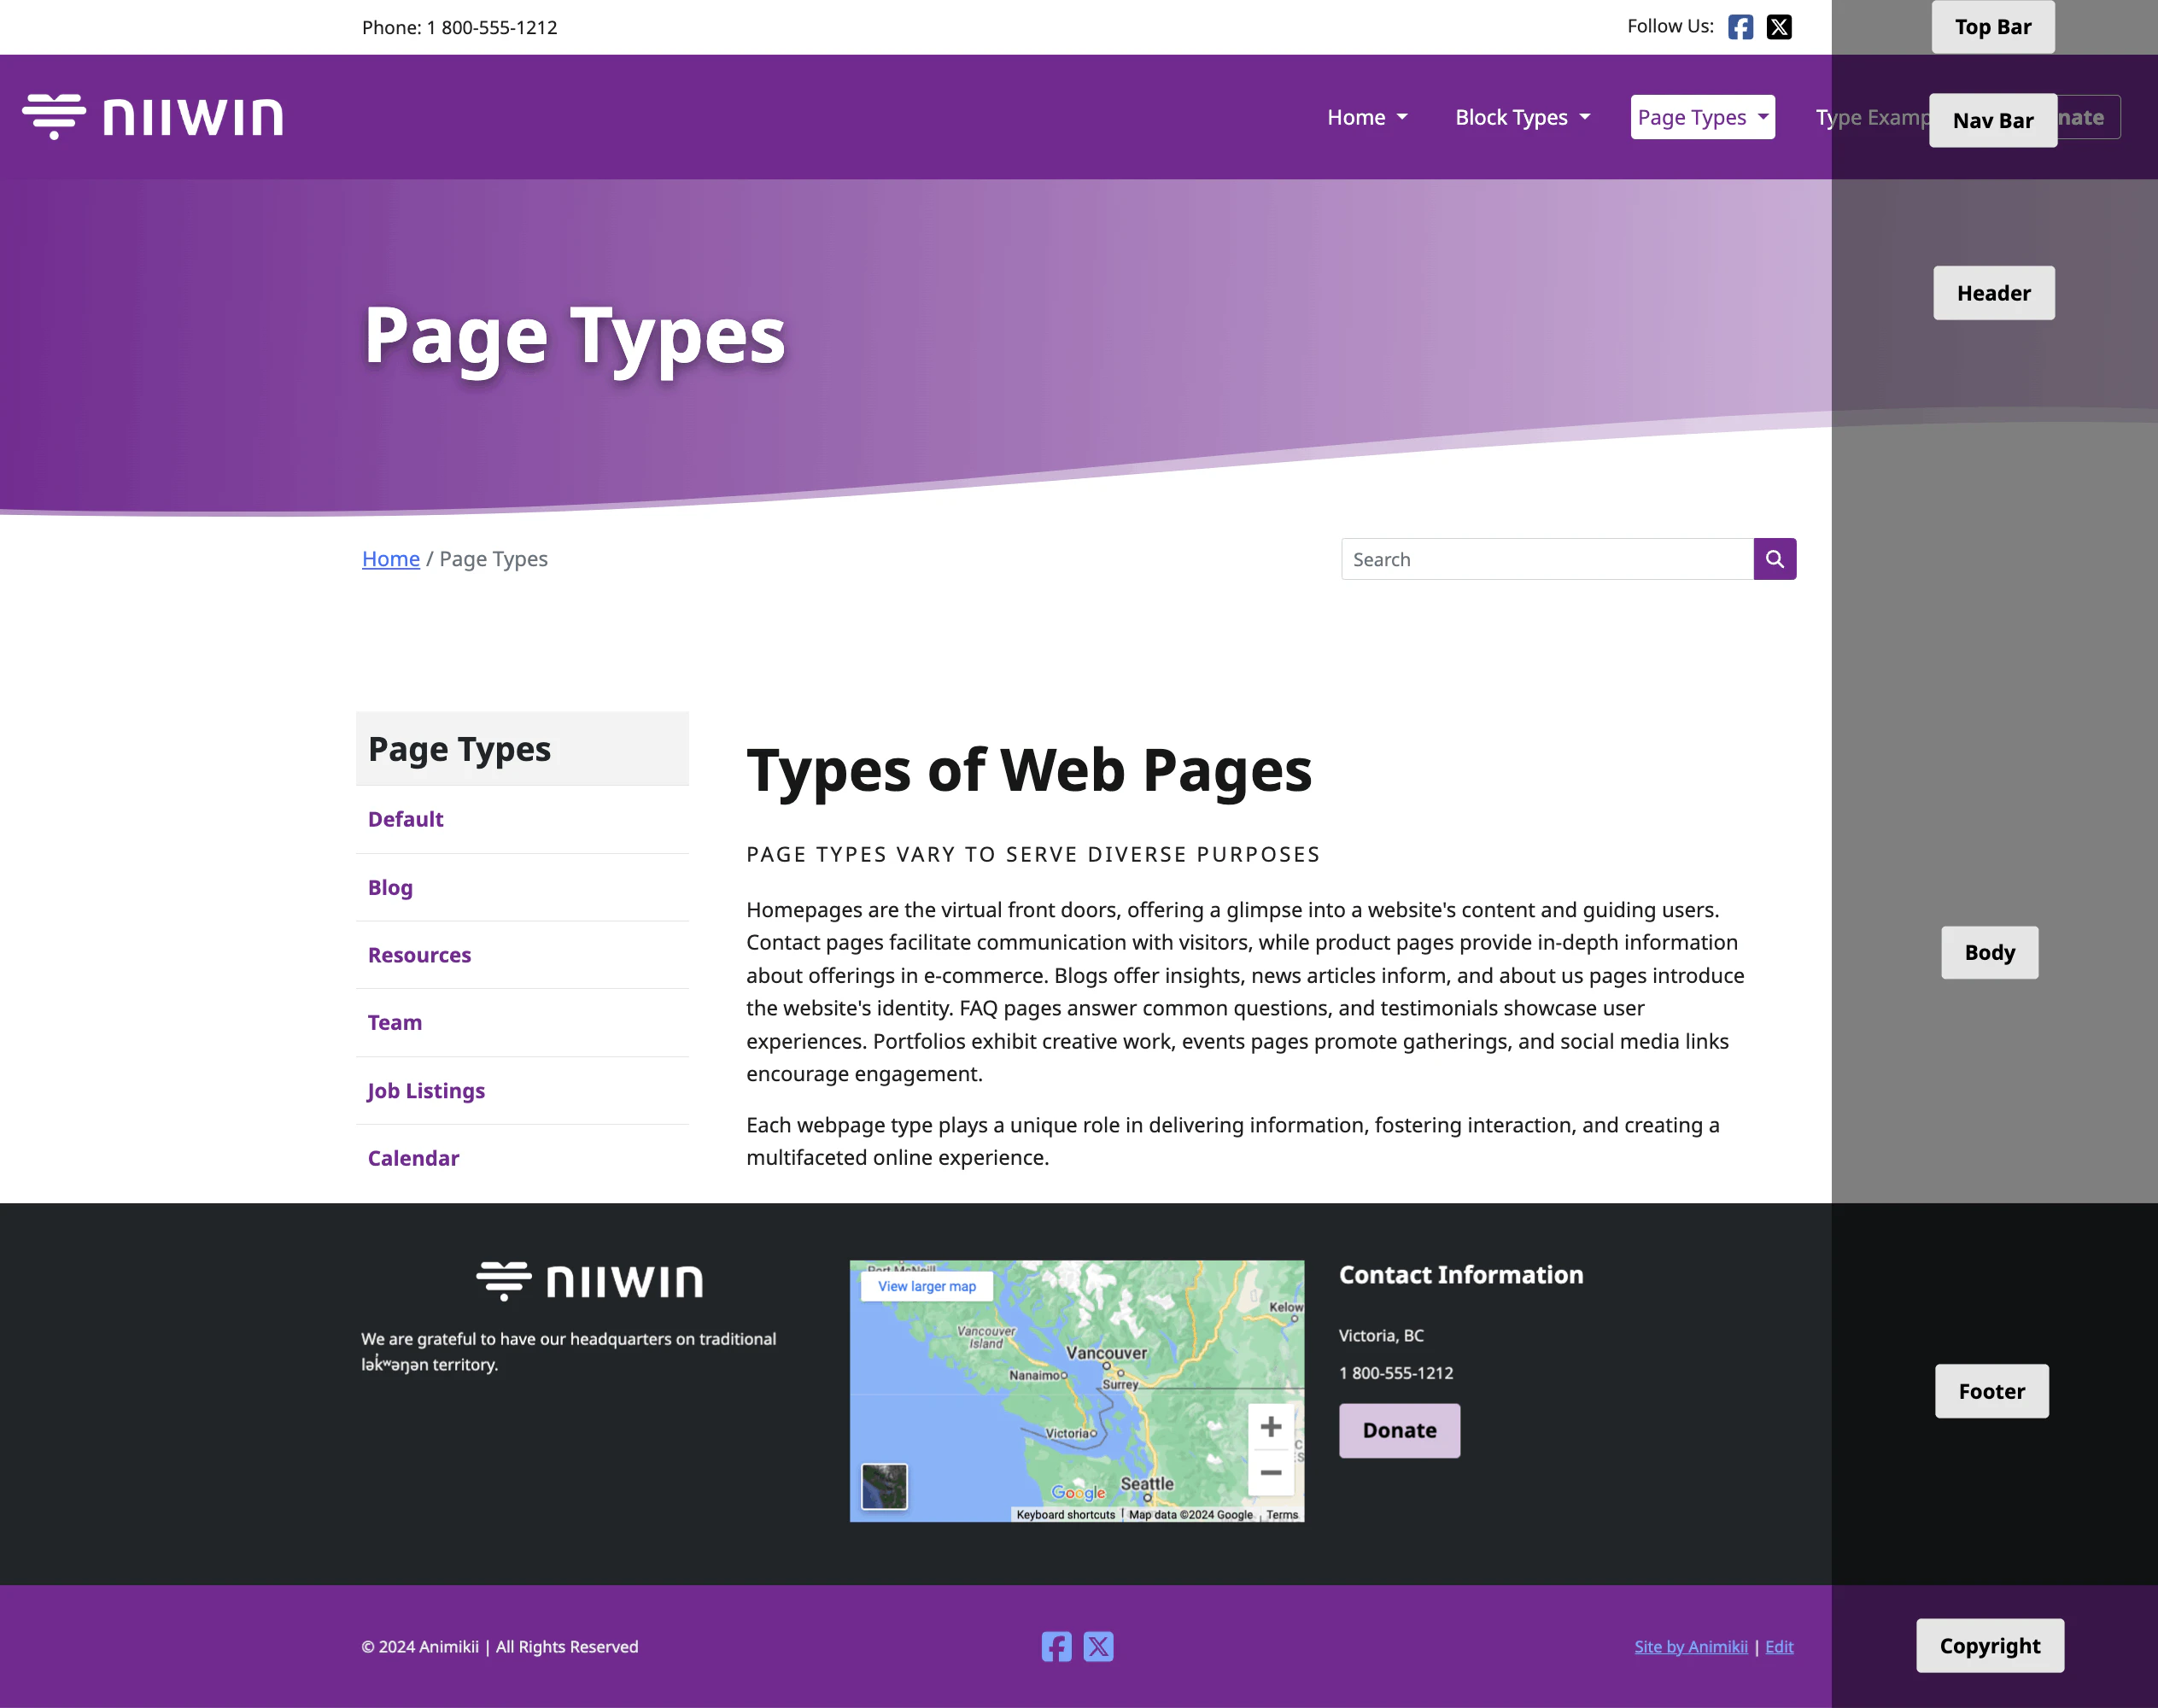Click the Facebook icon in top bar
Image resolution: width=2158 pixels, height=1708 pixels.
pos(1740,27)
